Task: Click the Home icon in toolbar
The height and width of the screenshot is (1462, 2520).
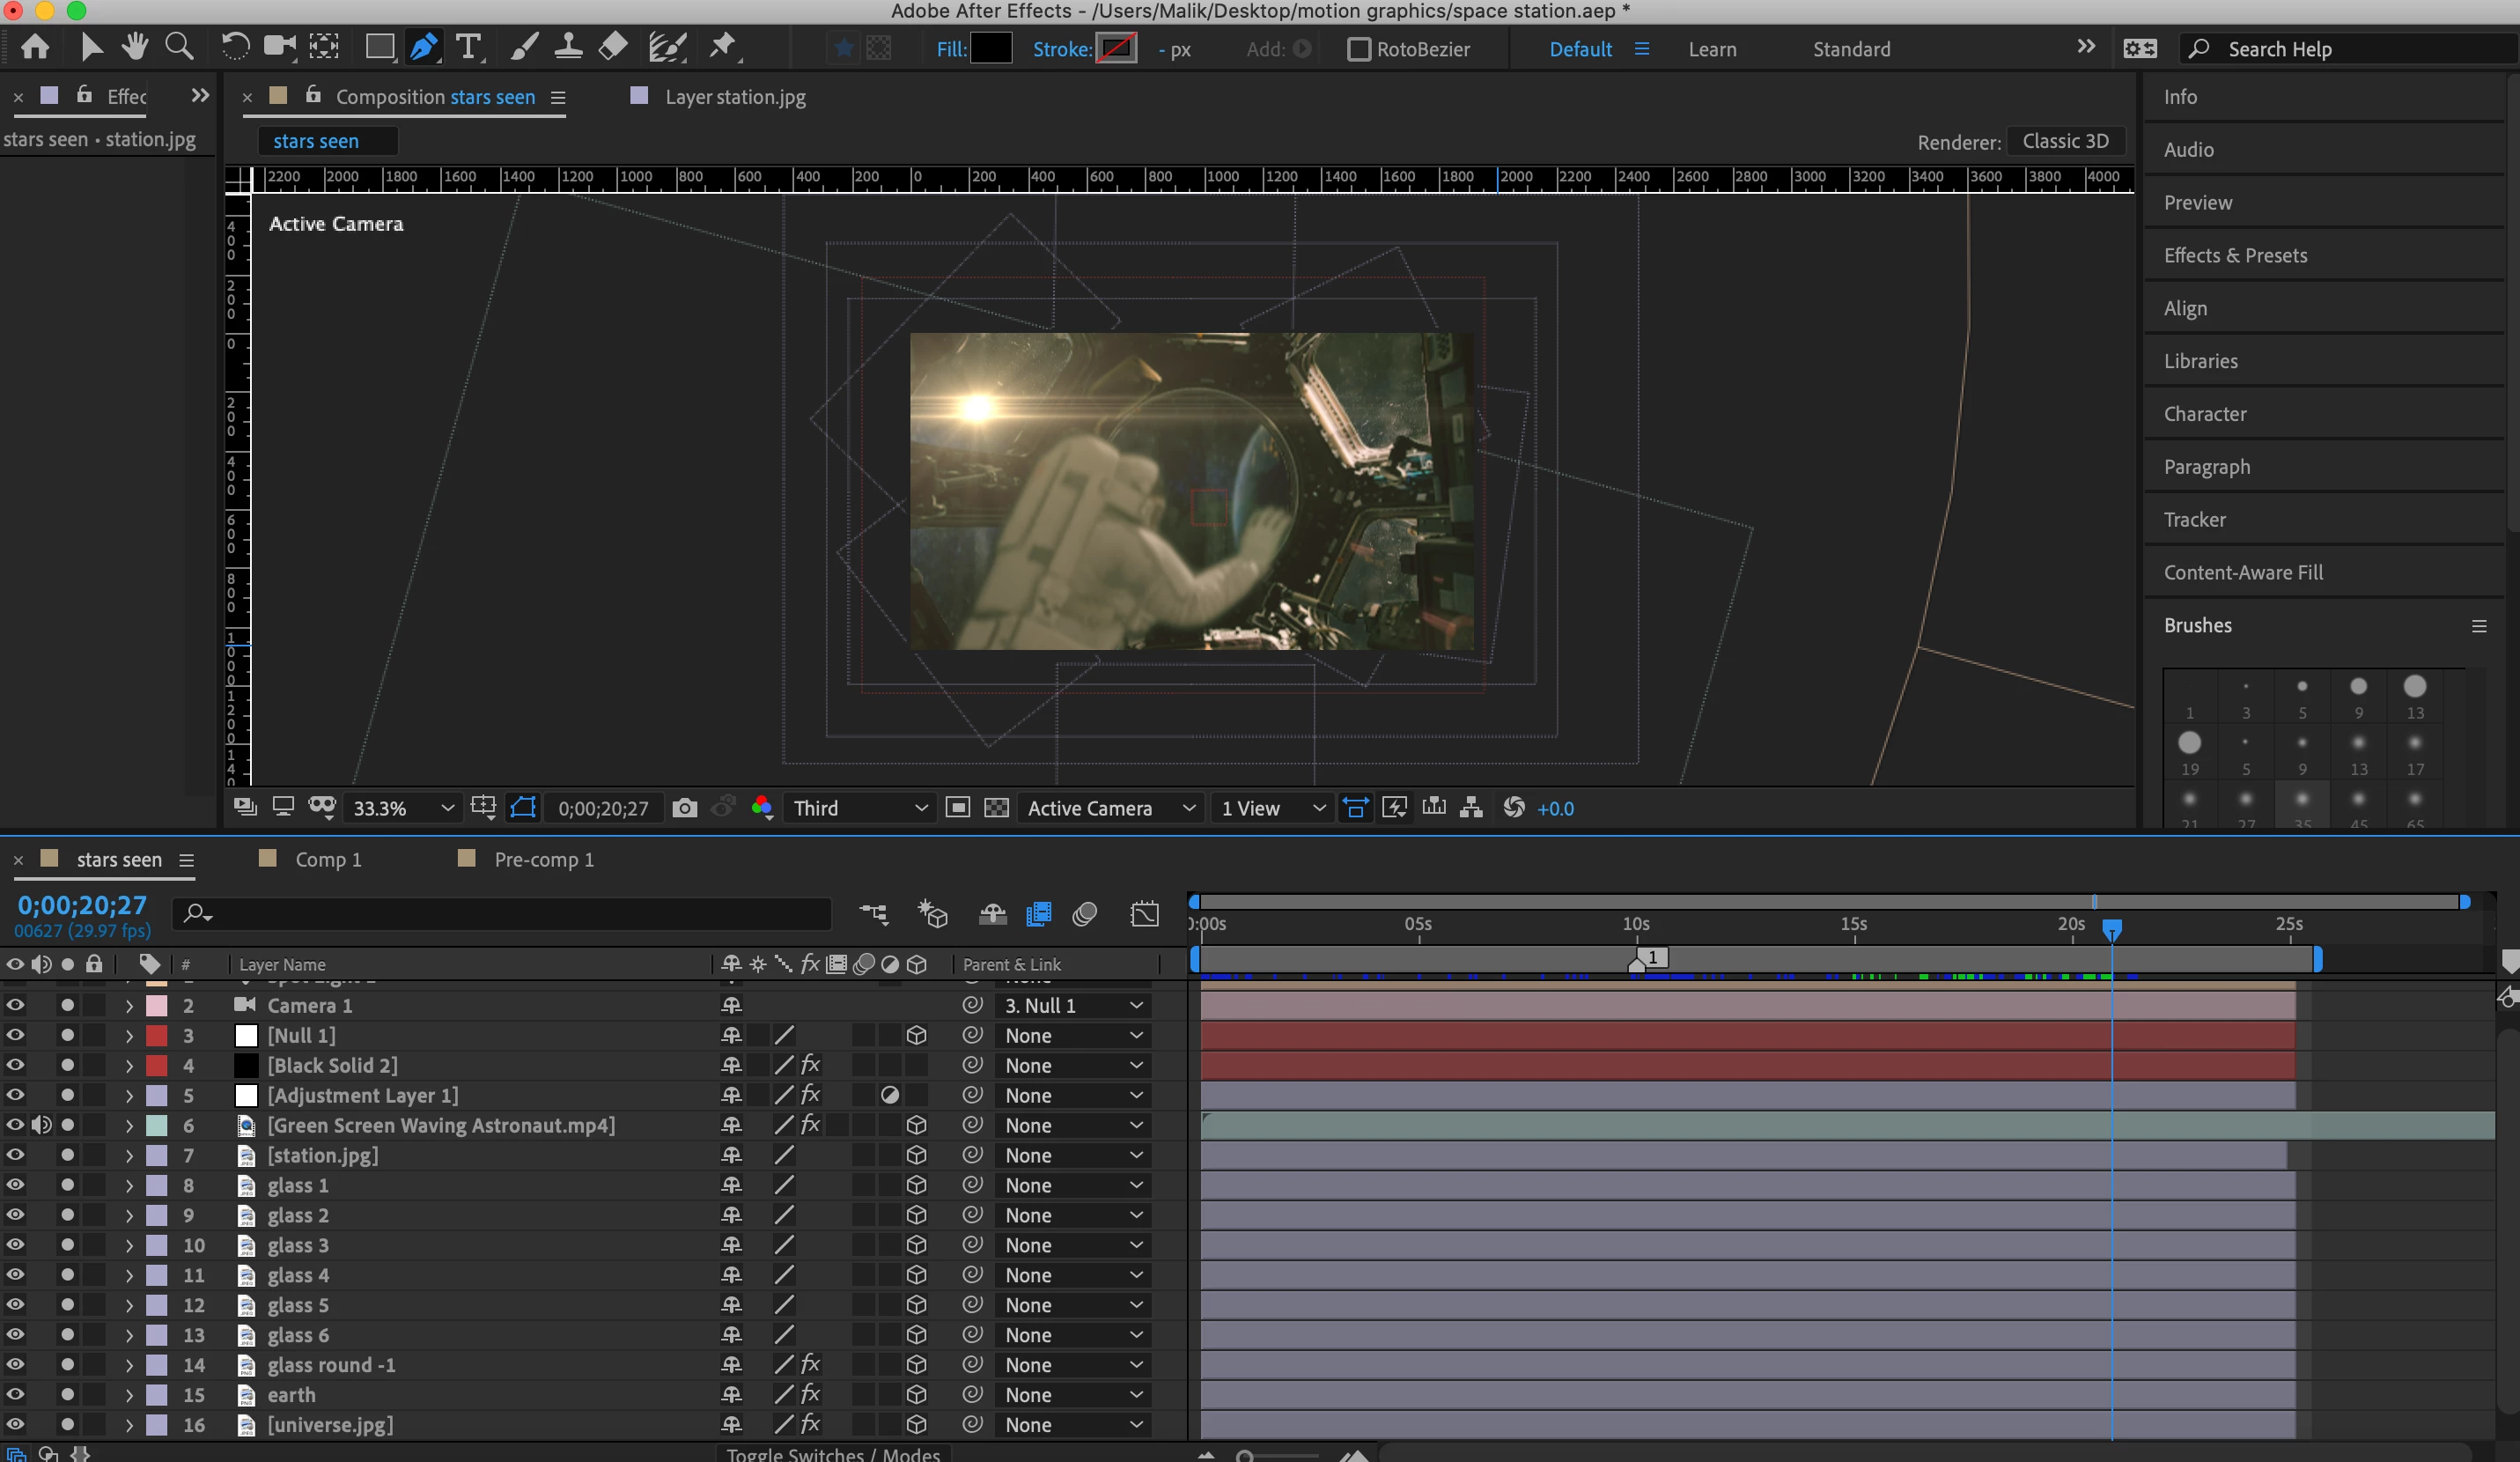Action: (35, 47)
